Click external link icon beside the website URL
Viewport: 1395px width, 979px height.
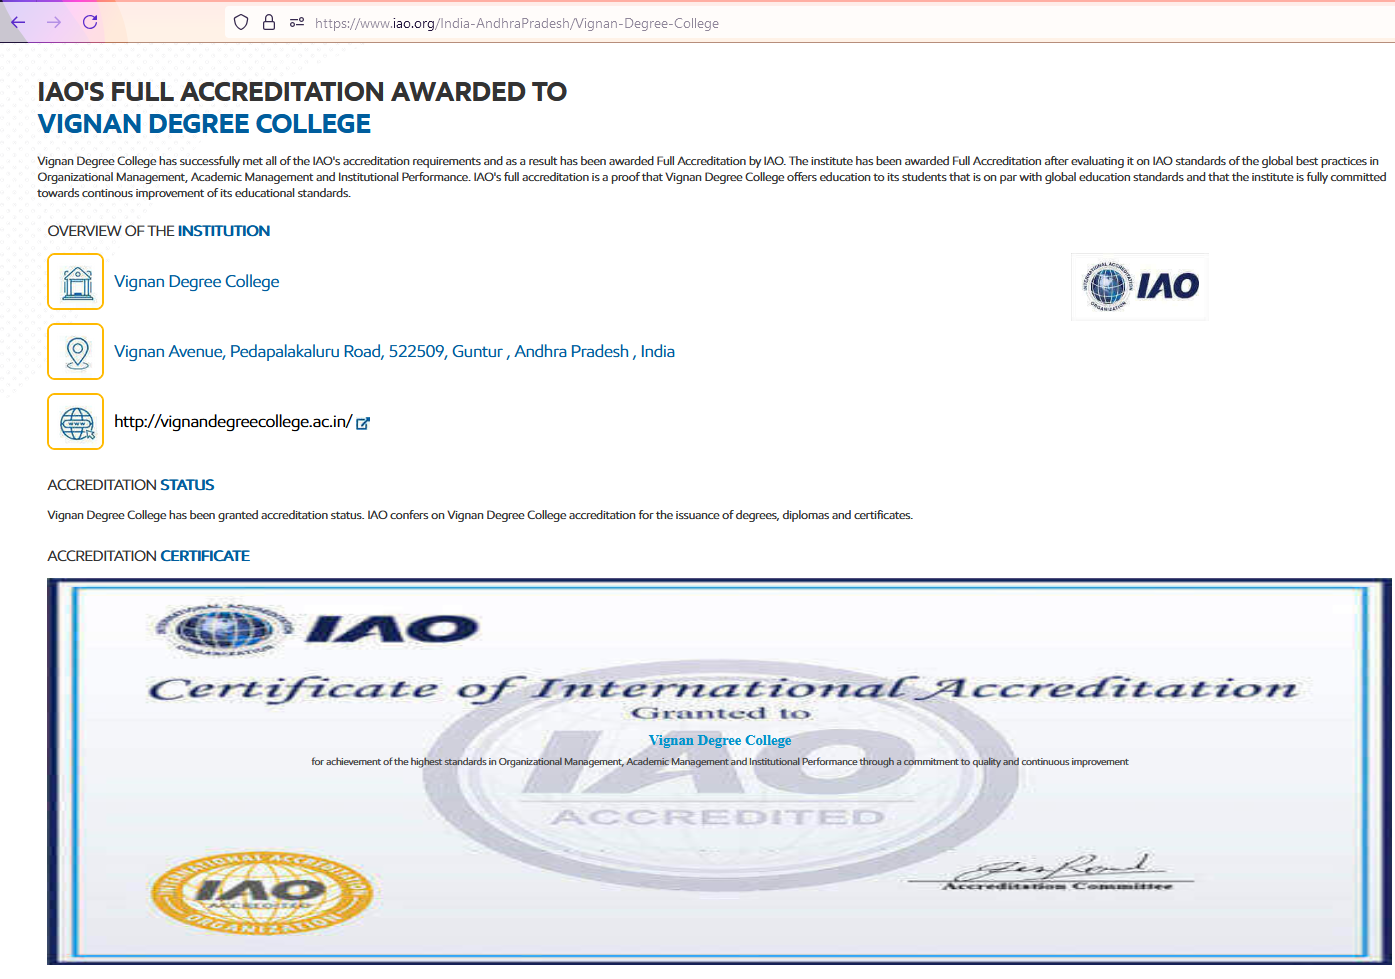[363, 423]
